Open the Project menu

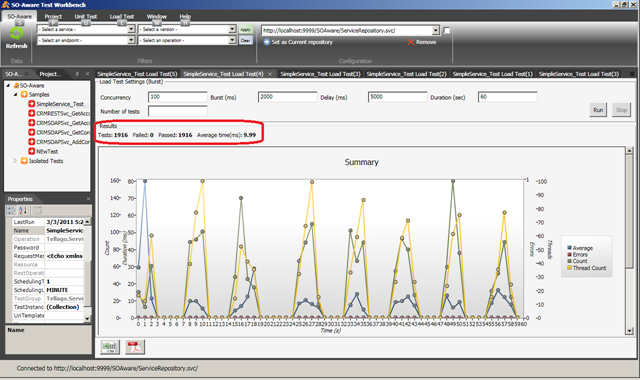[x=53, y=16]
